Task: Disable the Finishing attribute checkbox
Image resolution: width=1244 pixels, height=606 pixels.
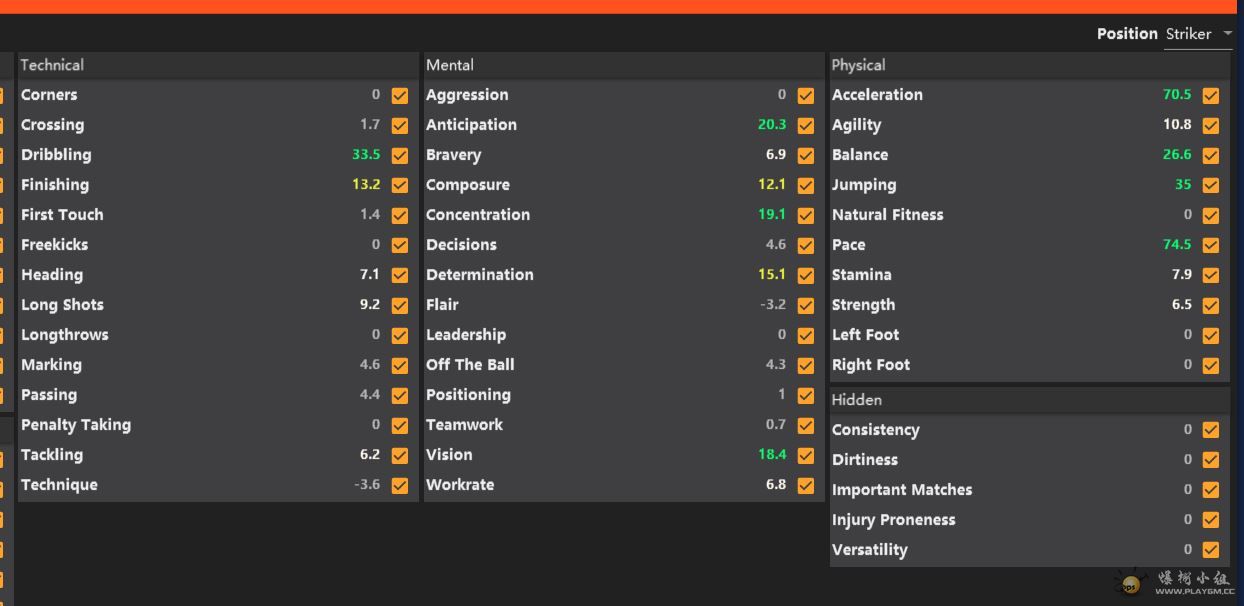Action: (400, 186)
